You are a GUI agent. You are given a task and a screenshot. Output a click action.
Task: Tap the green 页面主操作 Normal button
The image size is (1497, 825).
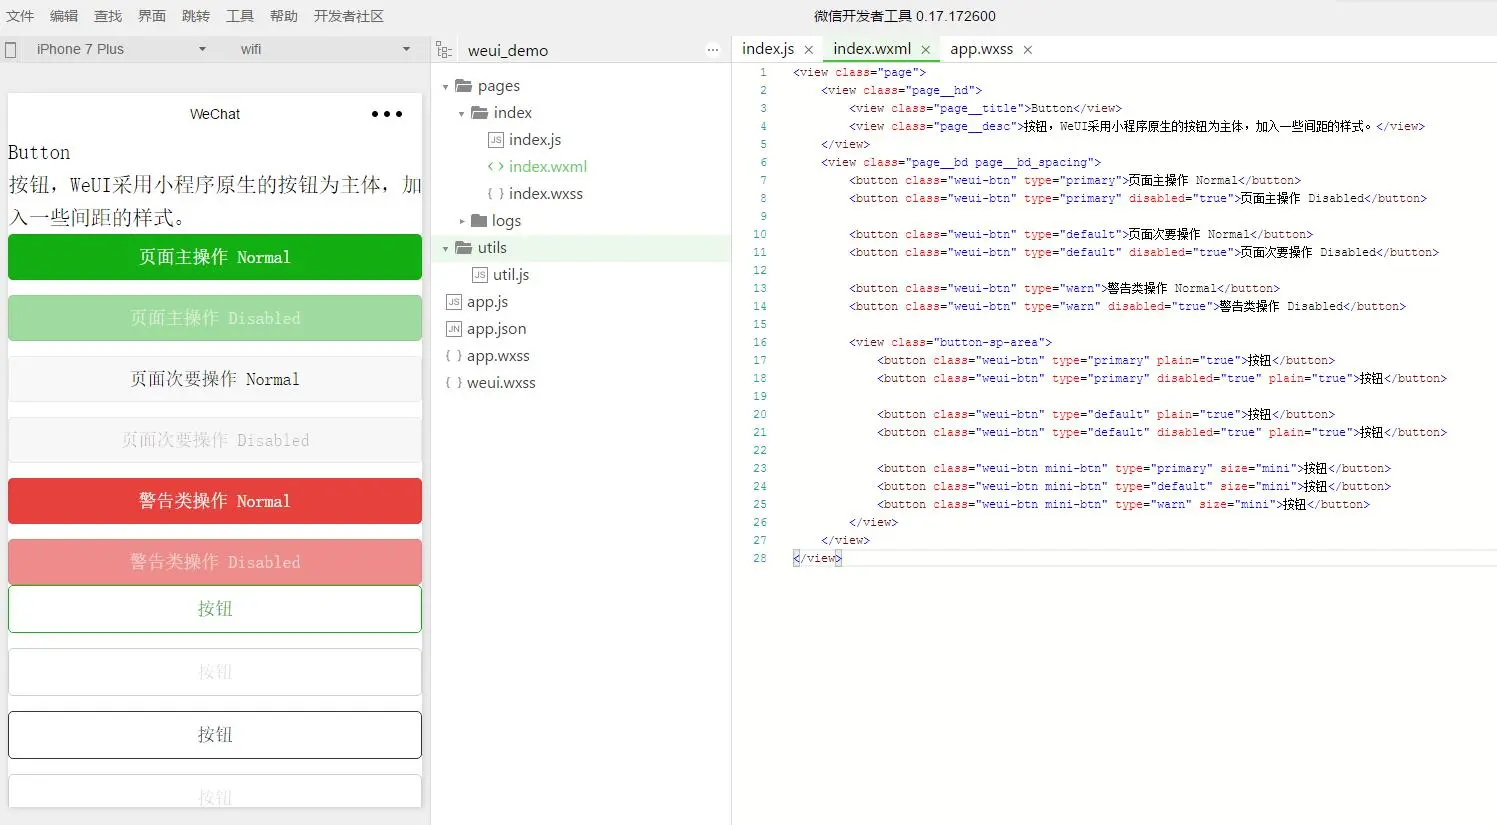[x=215, y=257]
